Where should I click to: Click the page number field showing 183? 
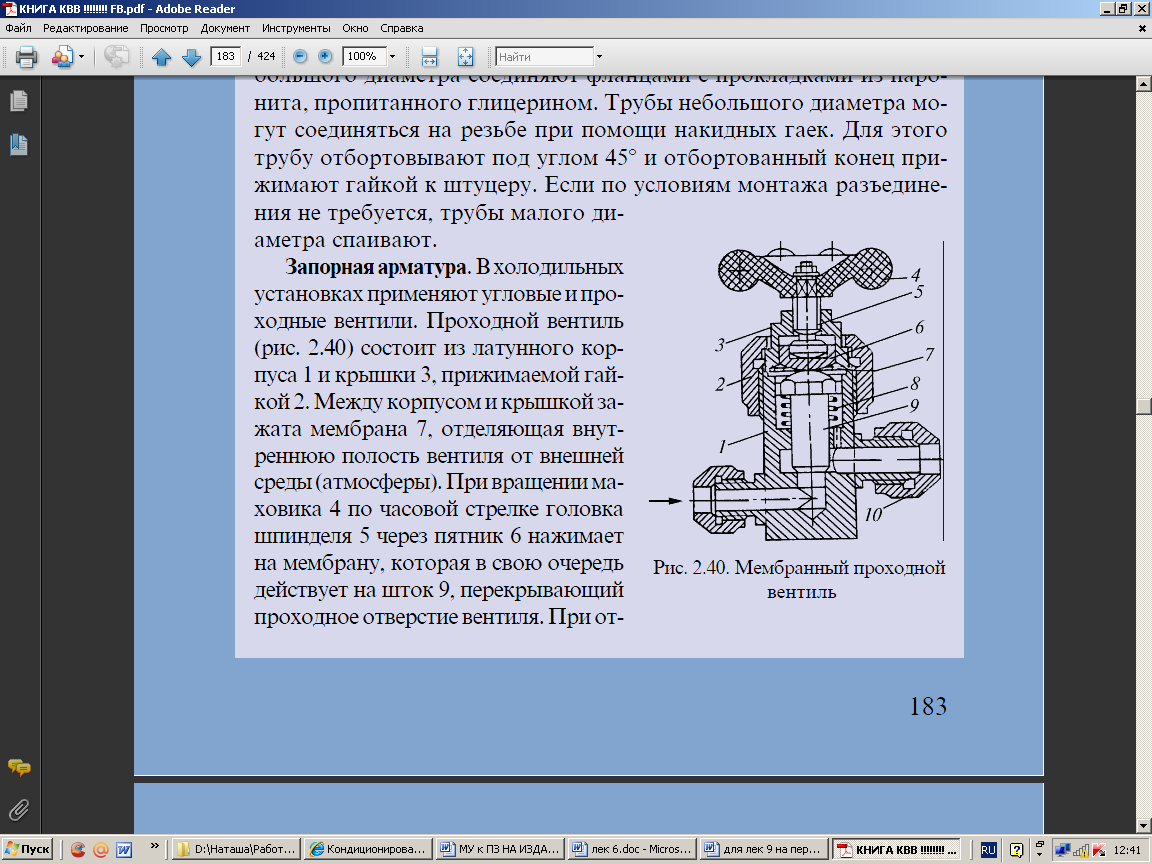coord(226,57)
